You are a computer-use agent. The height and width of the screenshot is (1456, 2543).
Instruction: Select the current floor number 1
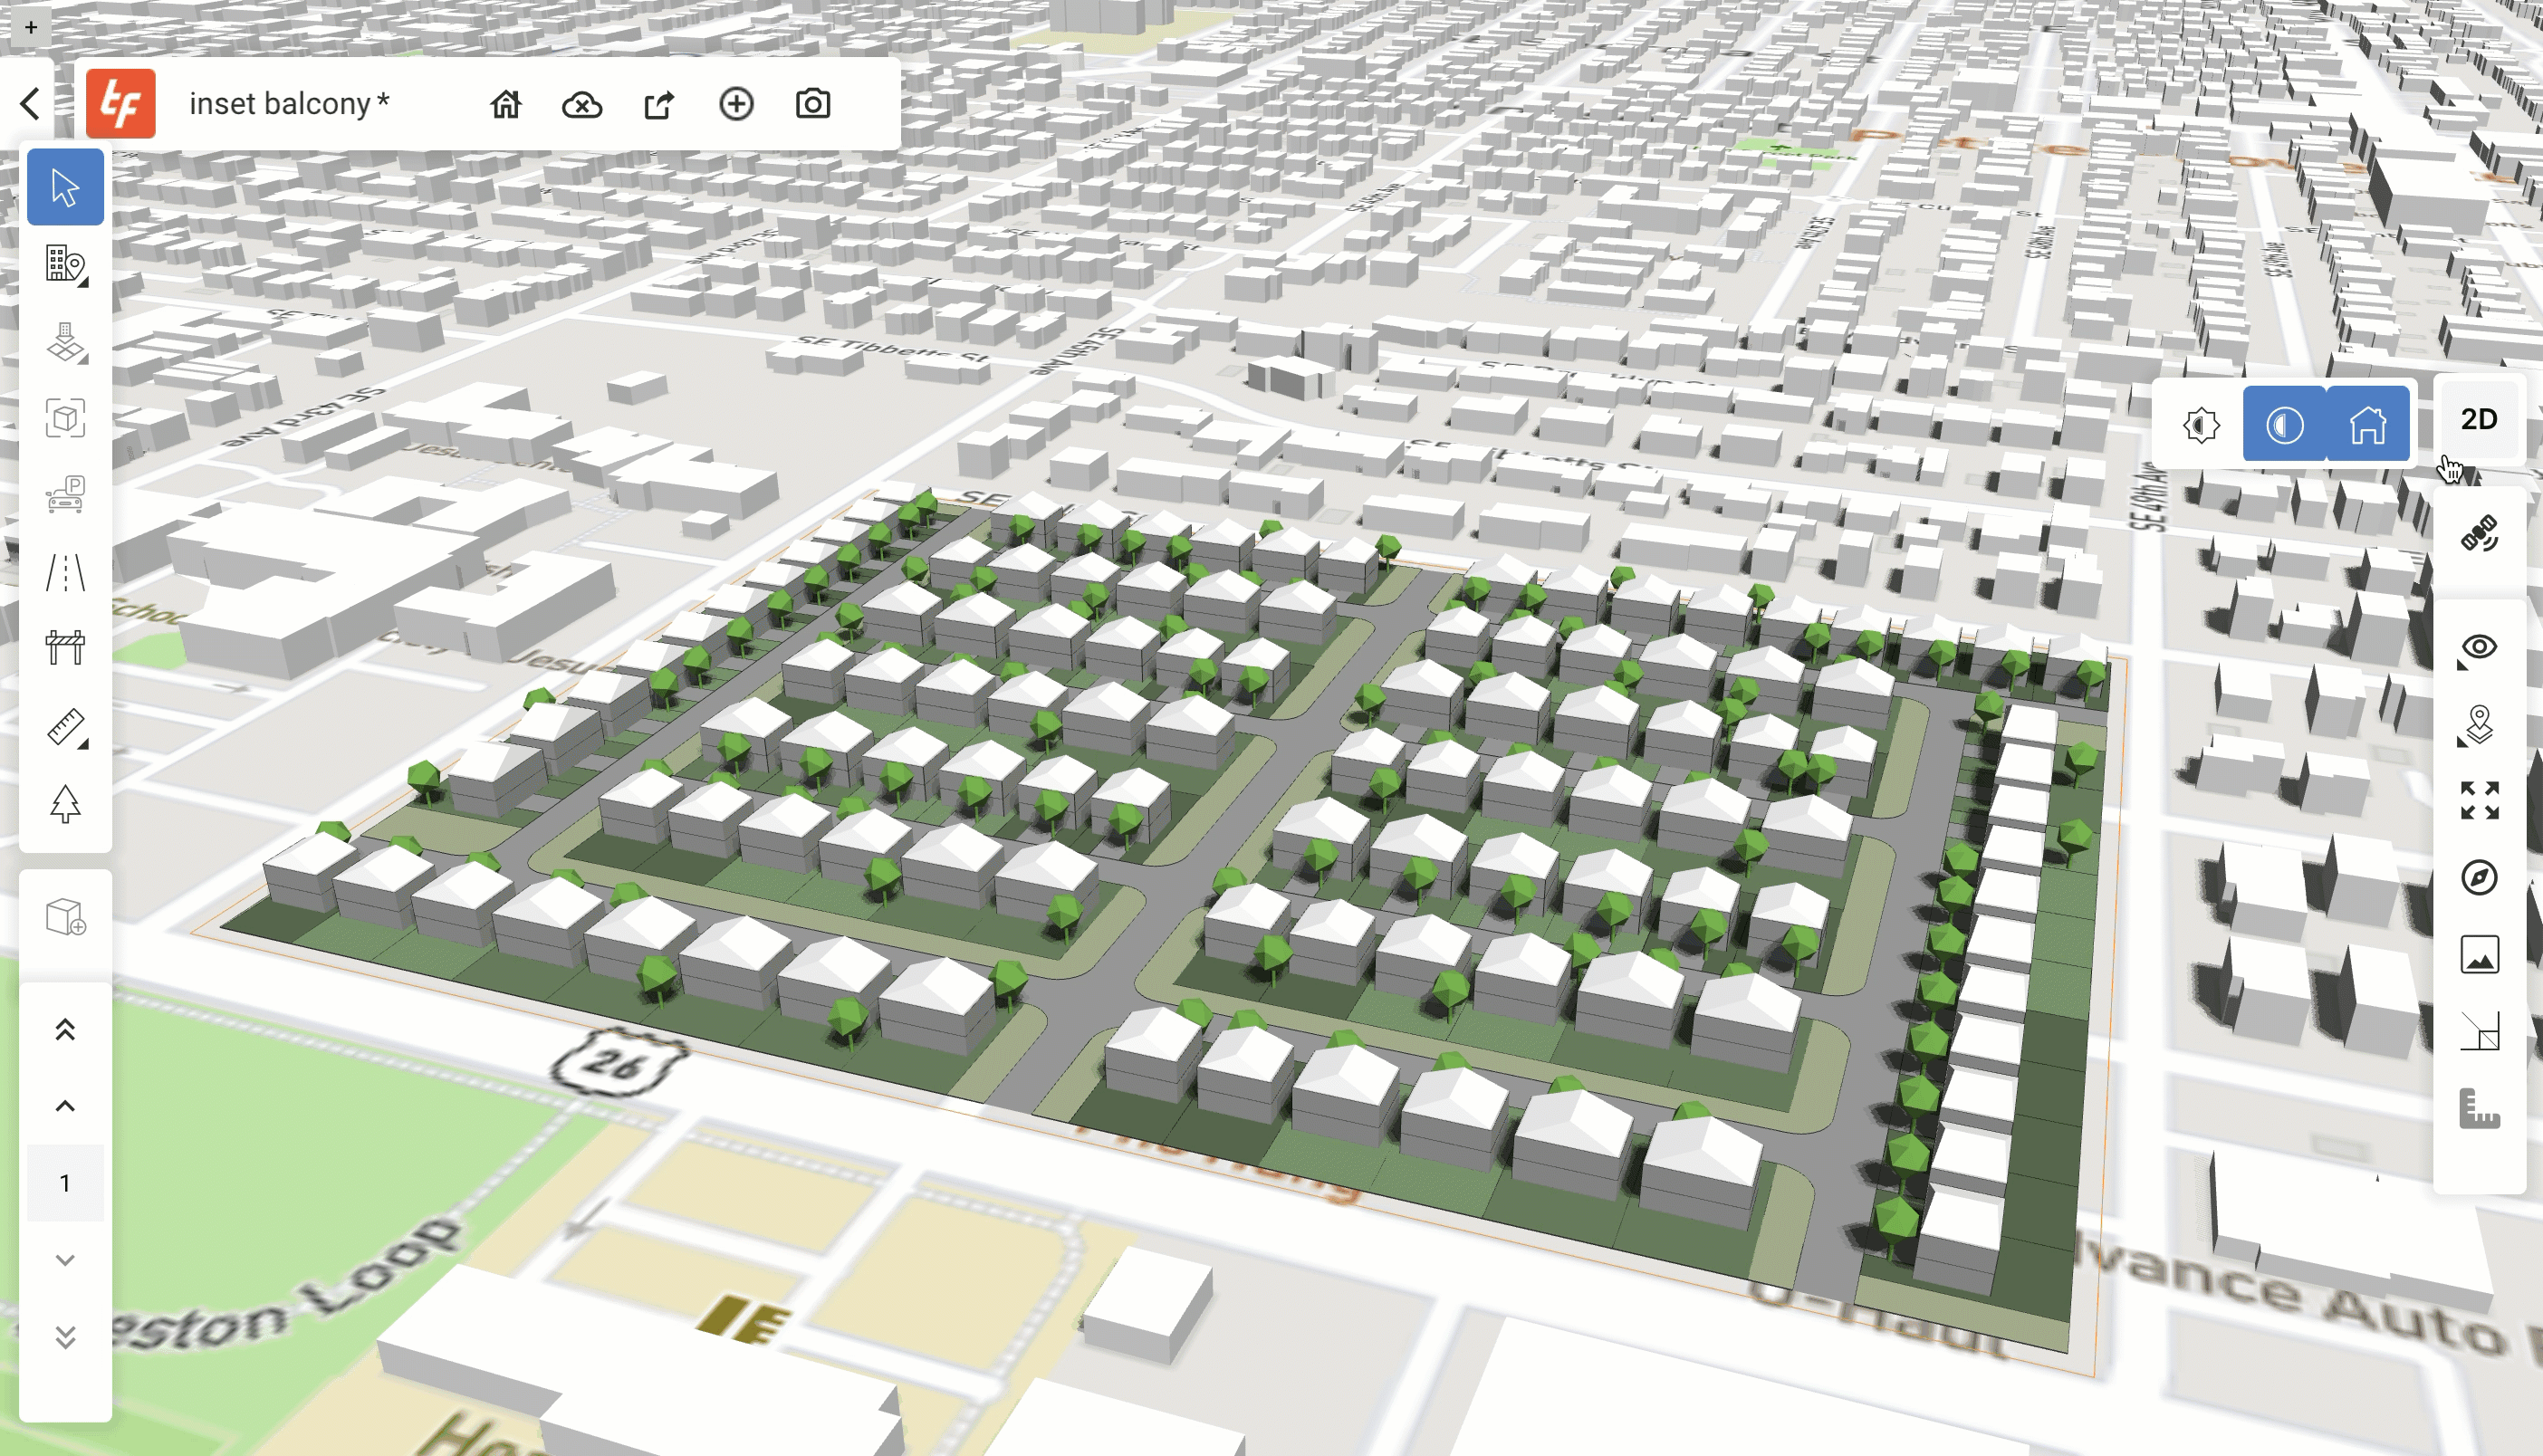[65, 1183]
